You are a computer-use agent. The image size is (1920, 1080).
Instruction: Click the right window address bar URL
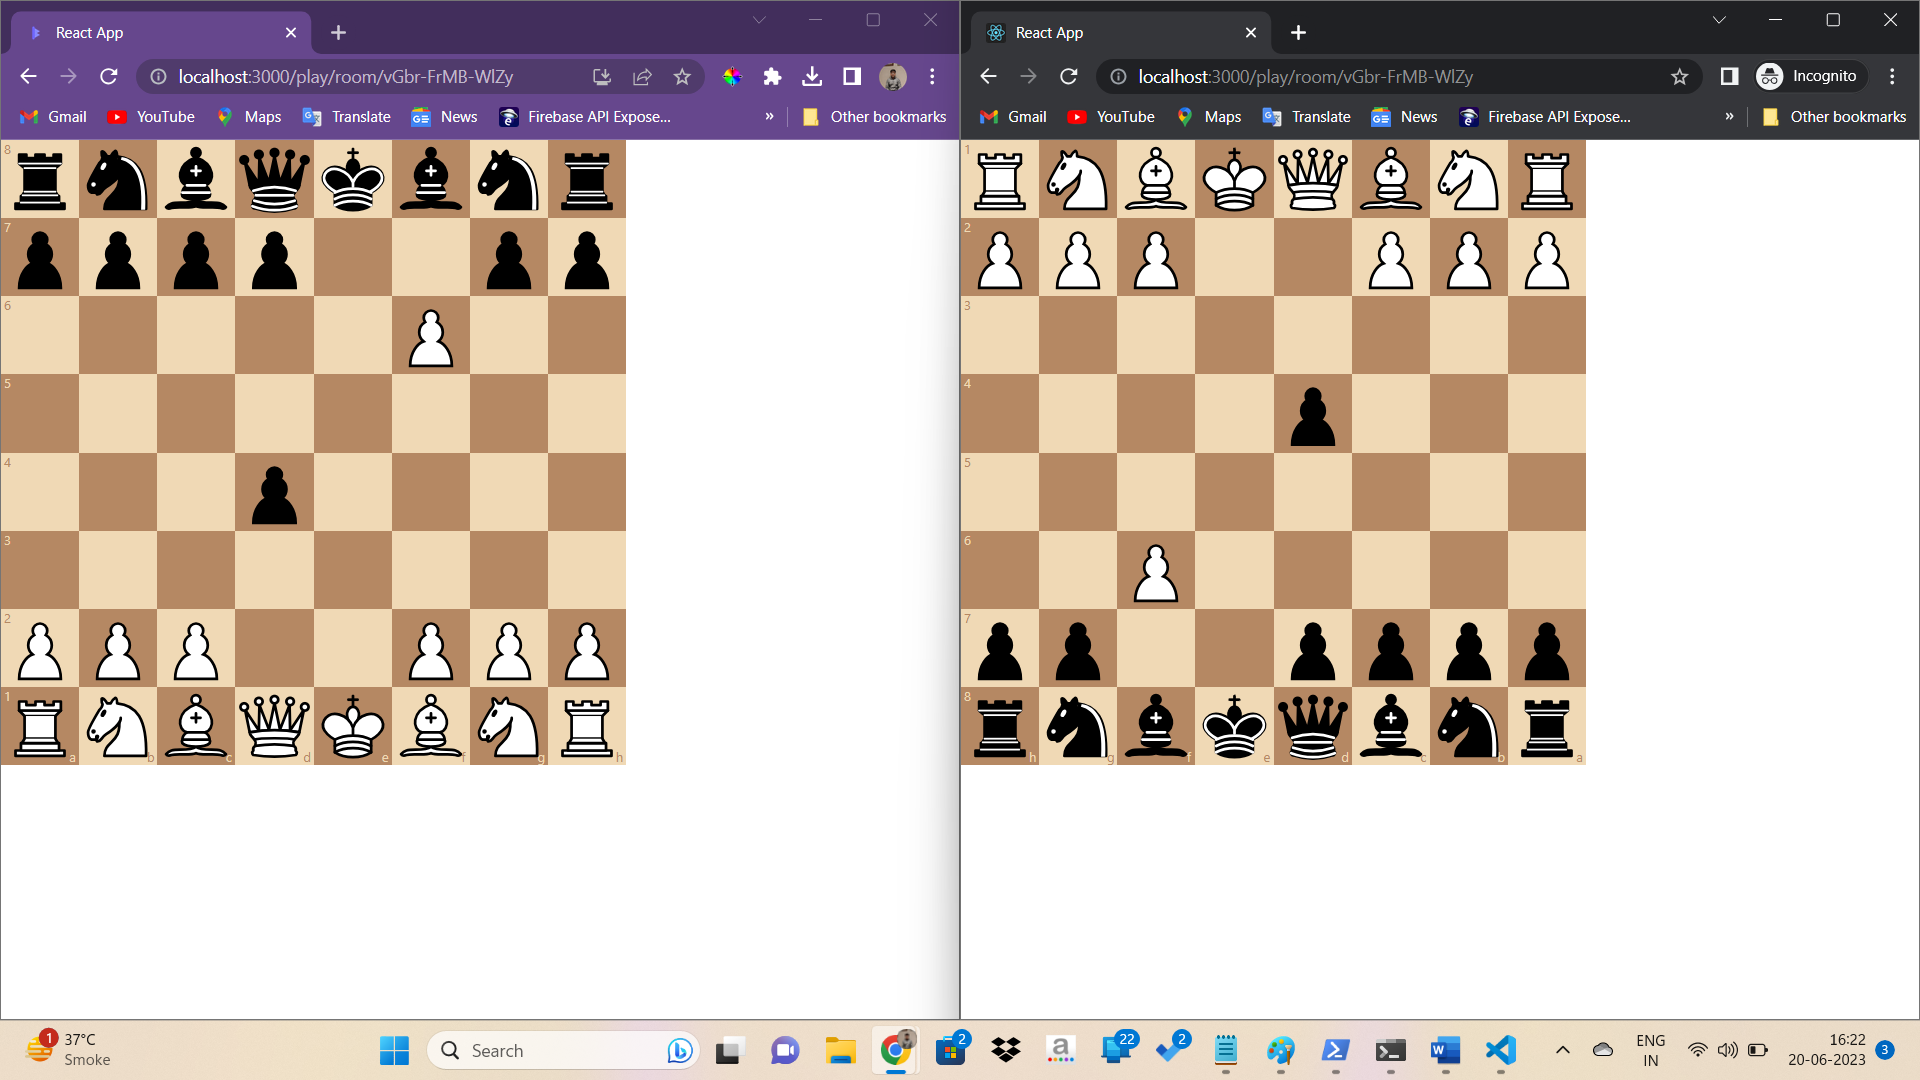(x=1305, y=76)
